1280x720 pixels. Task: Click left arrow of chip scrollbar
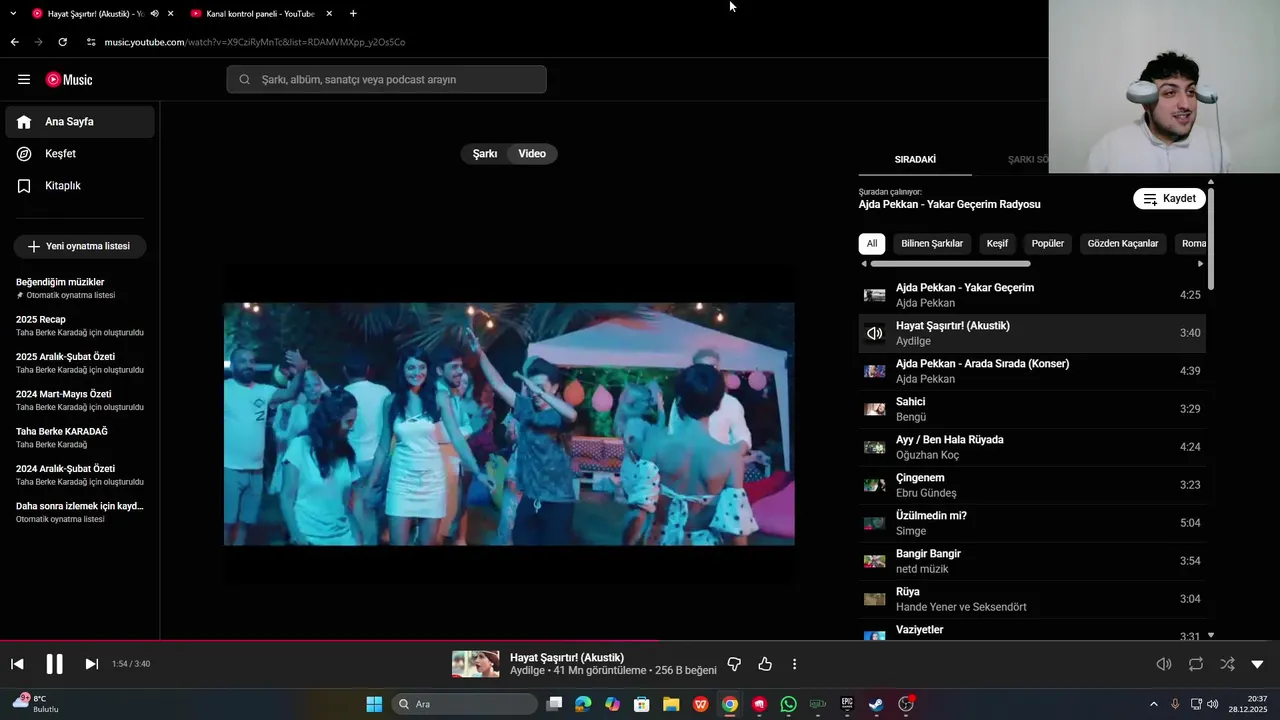[864, 264]
